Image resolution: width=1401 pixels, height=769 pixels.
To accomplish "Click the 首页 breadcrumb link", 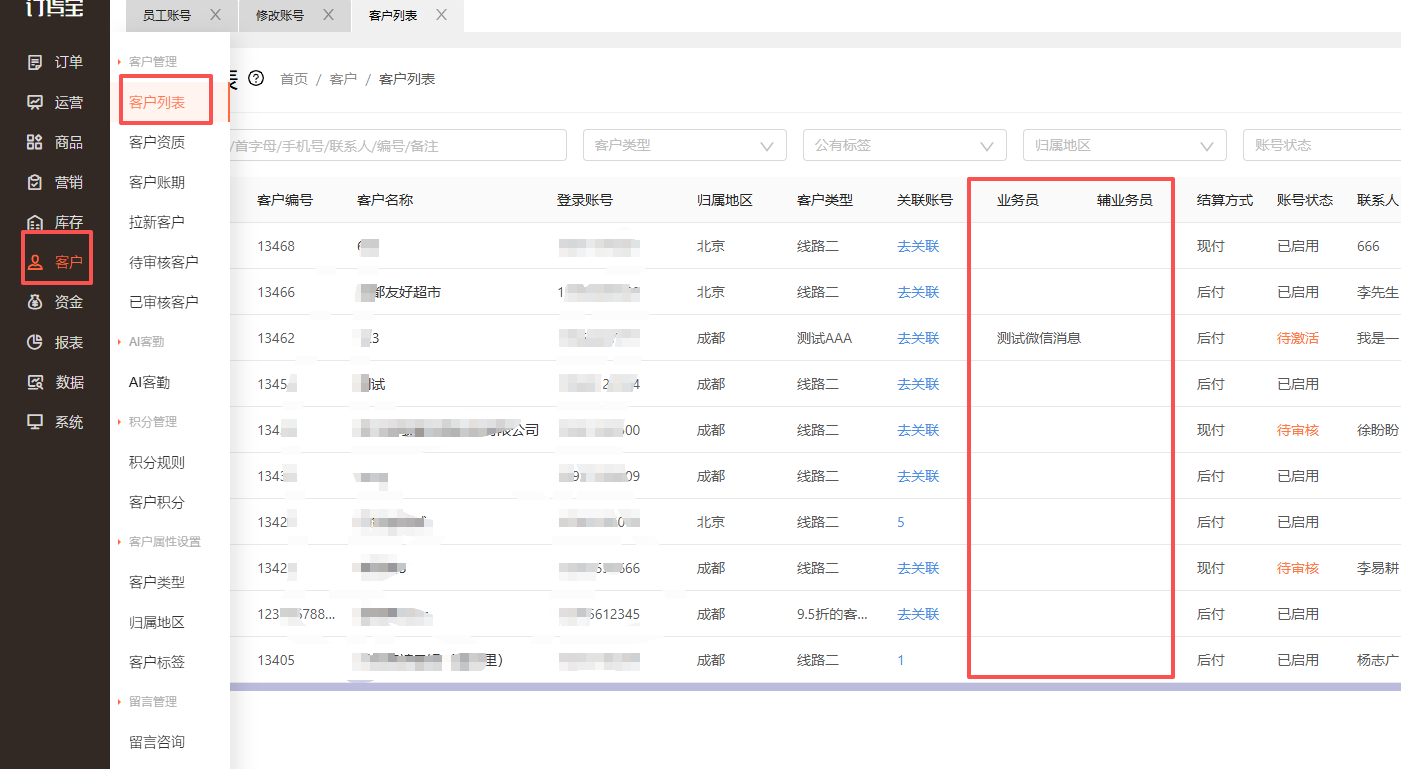I will coord(294,79).
